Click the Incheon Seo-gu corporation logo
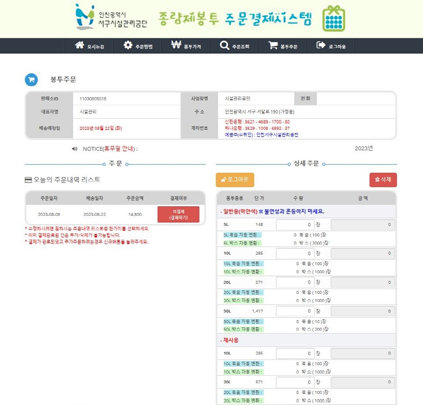This screenshot has width=423, height=405. (111, 18)
